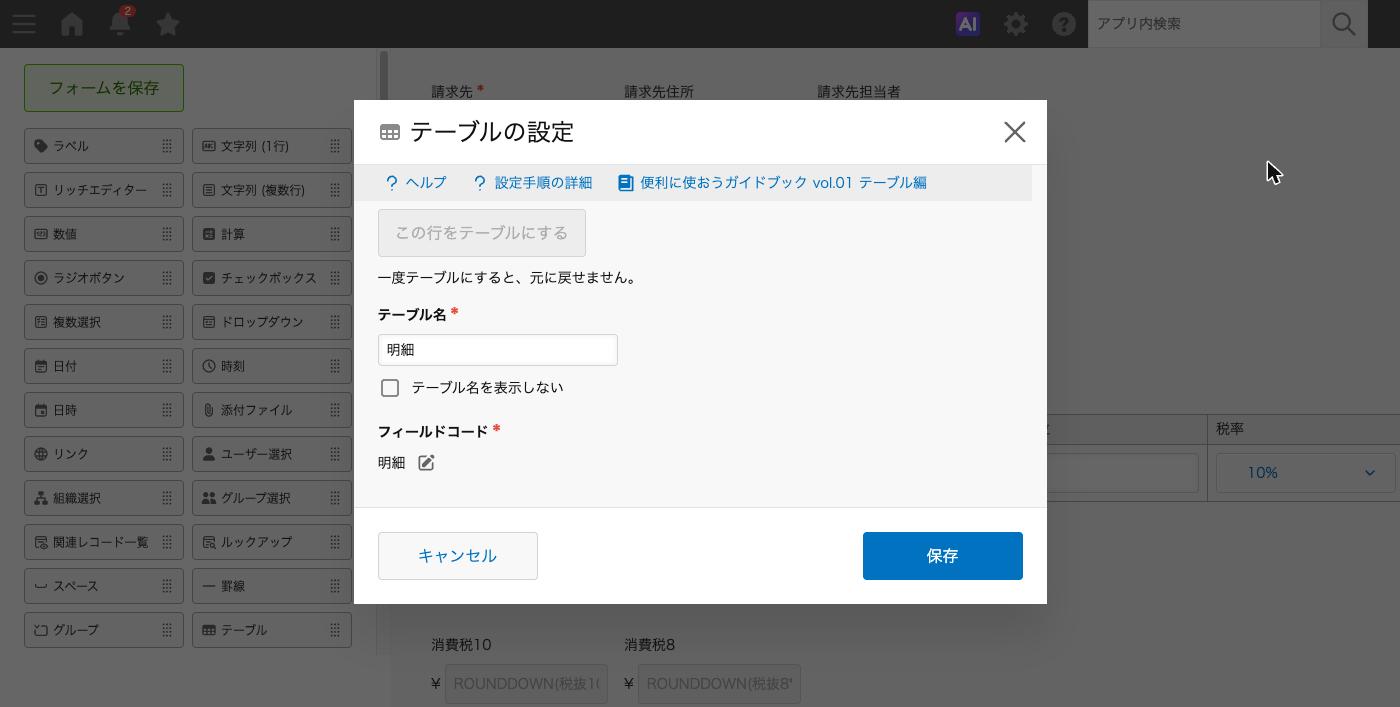
Task: Click the 消費税10 ROUNDDOWN field
Action: coord(526,684)
